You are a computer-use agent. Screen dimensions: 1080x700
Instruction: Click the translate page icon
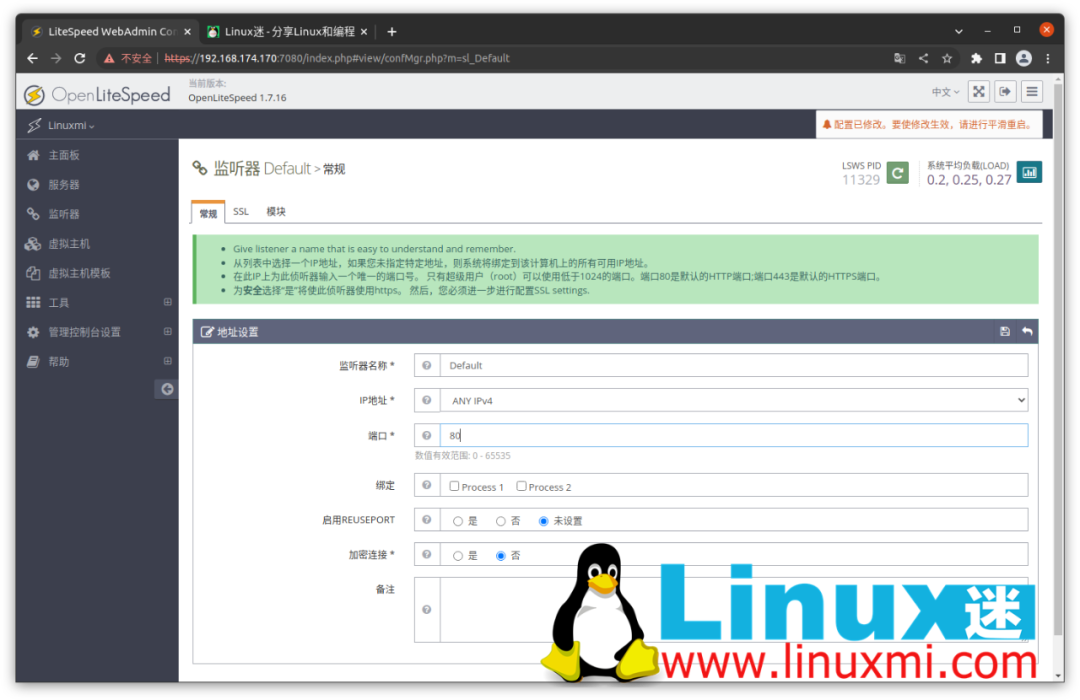click(x=900, y=59)
